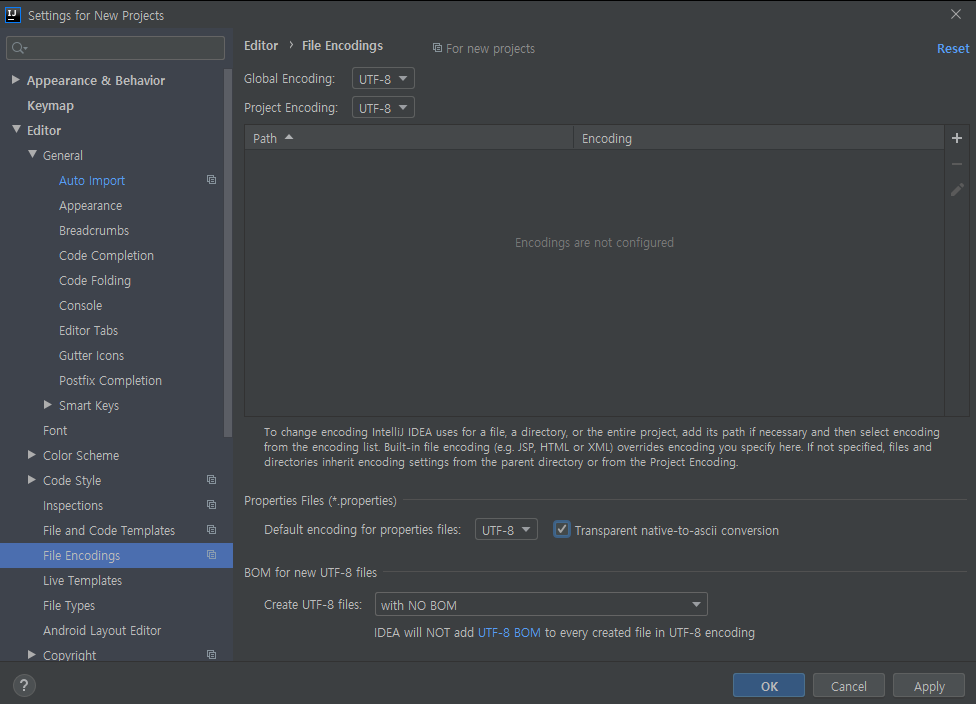
Task: Open Editor Tabs settings
Action: click(88, 331)
